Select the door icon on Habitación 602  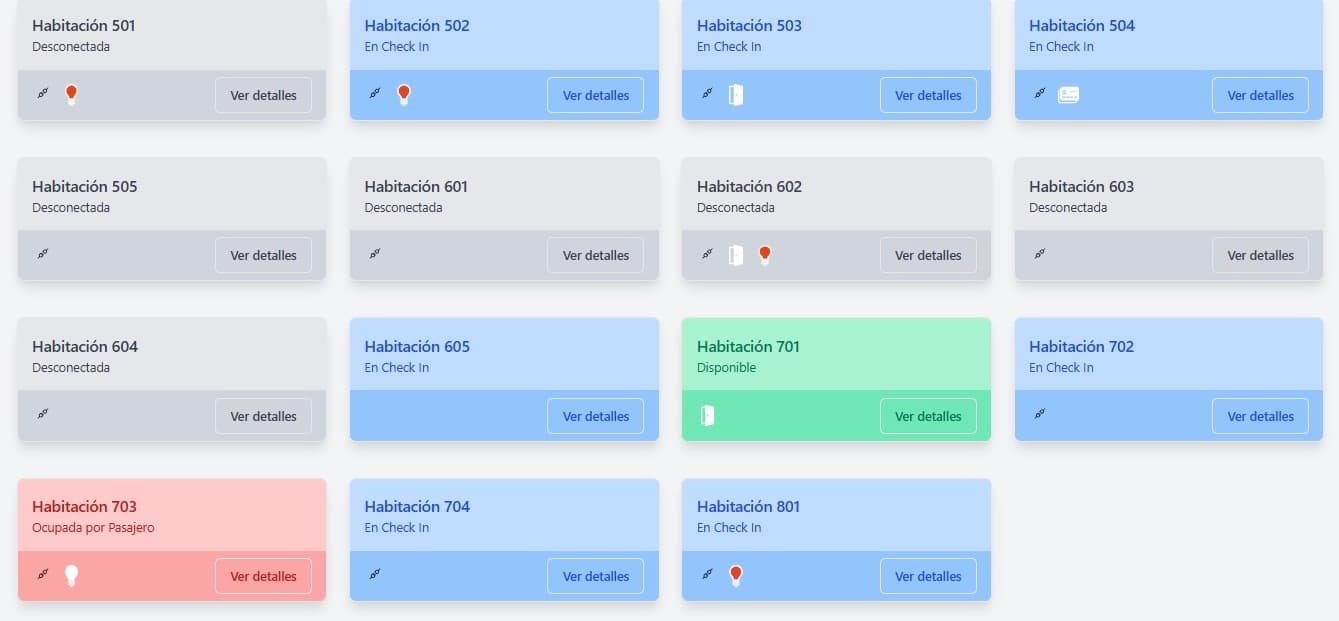(x=737, y=254)
